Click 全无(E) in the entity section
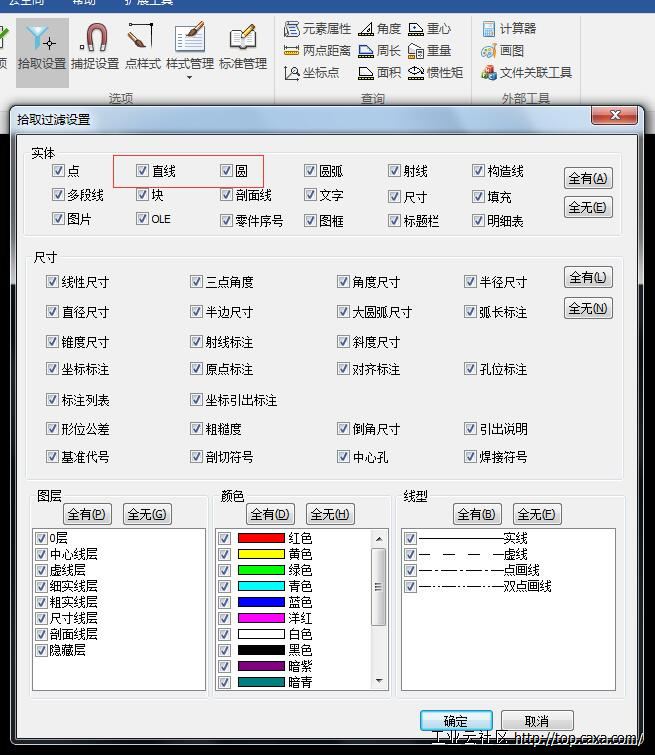This screenshot has height=755, width=655. (587, 207)
